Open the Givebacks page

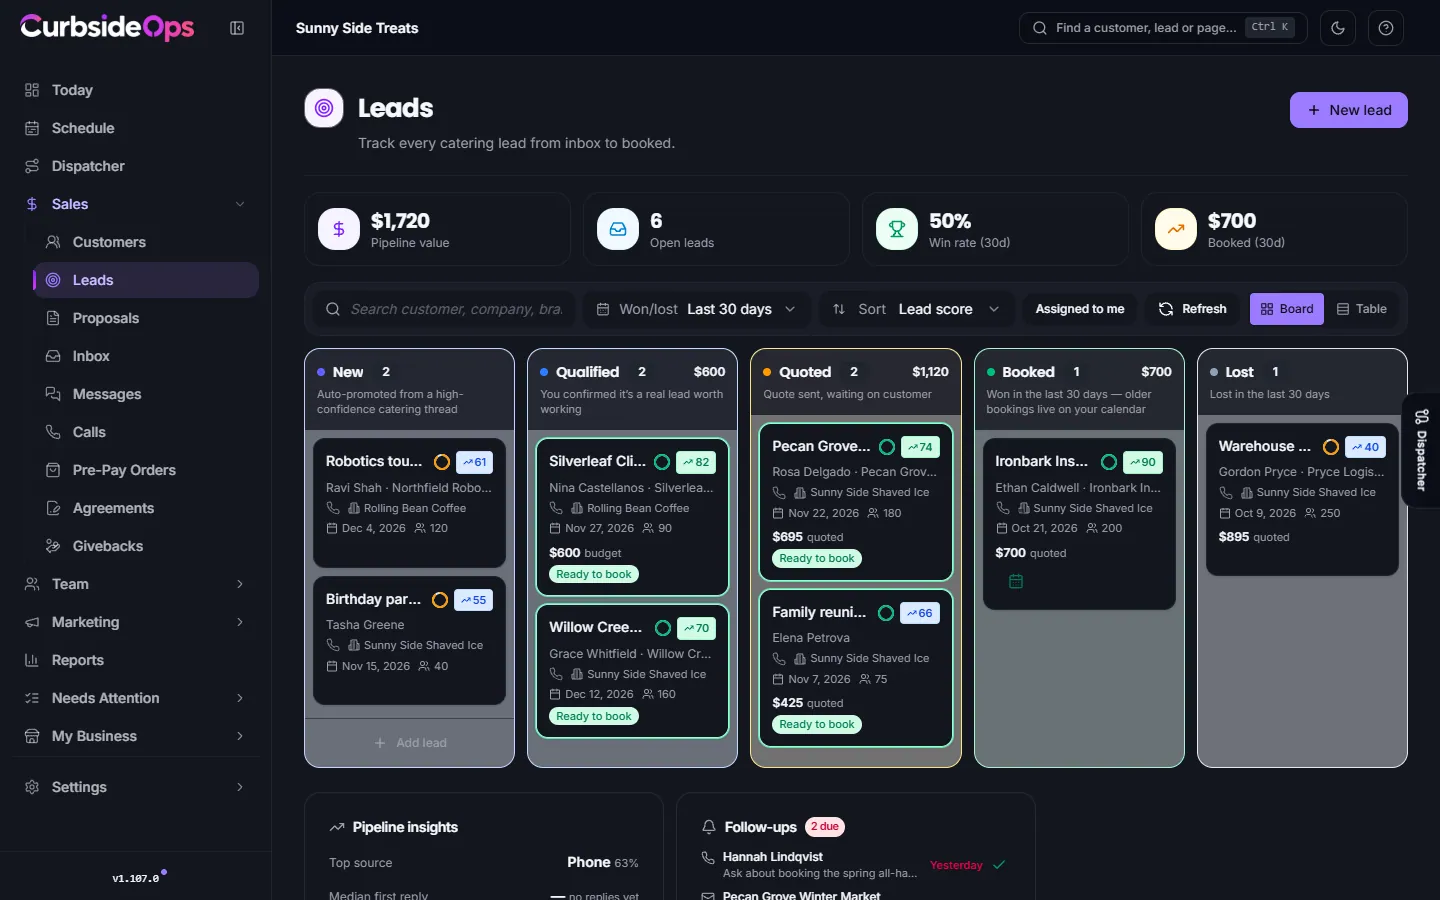coord(146,546)
